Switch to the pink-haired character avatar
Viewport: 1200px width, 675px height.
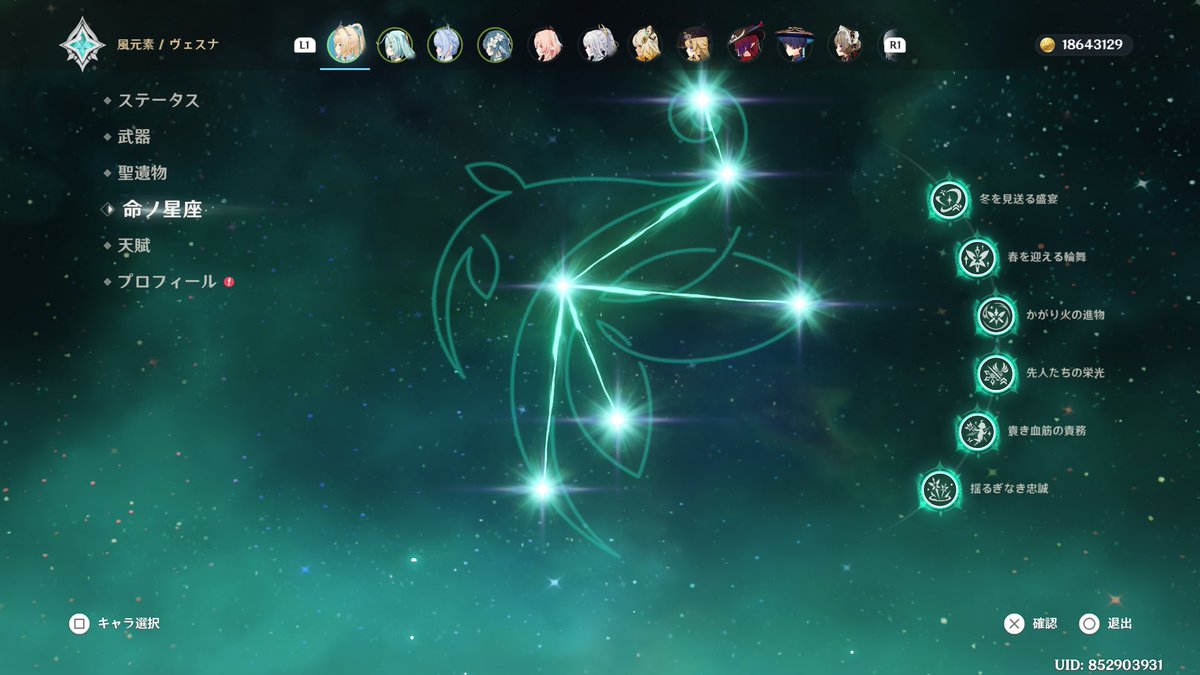[x=545, y=44]
